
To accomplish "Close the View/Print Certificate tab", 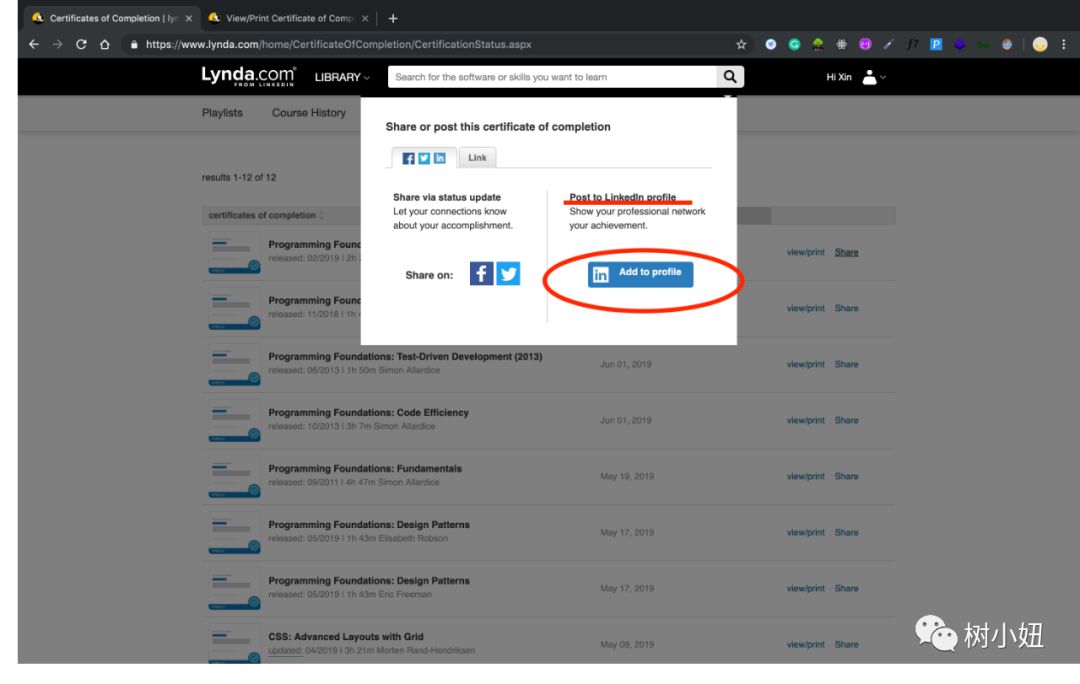I will [x=365, y=19].
